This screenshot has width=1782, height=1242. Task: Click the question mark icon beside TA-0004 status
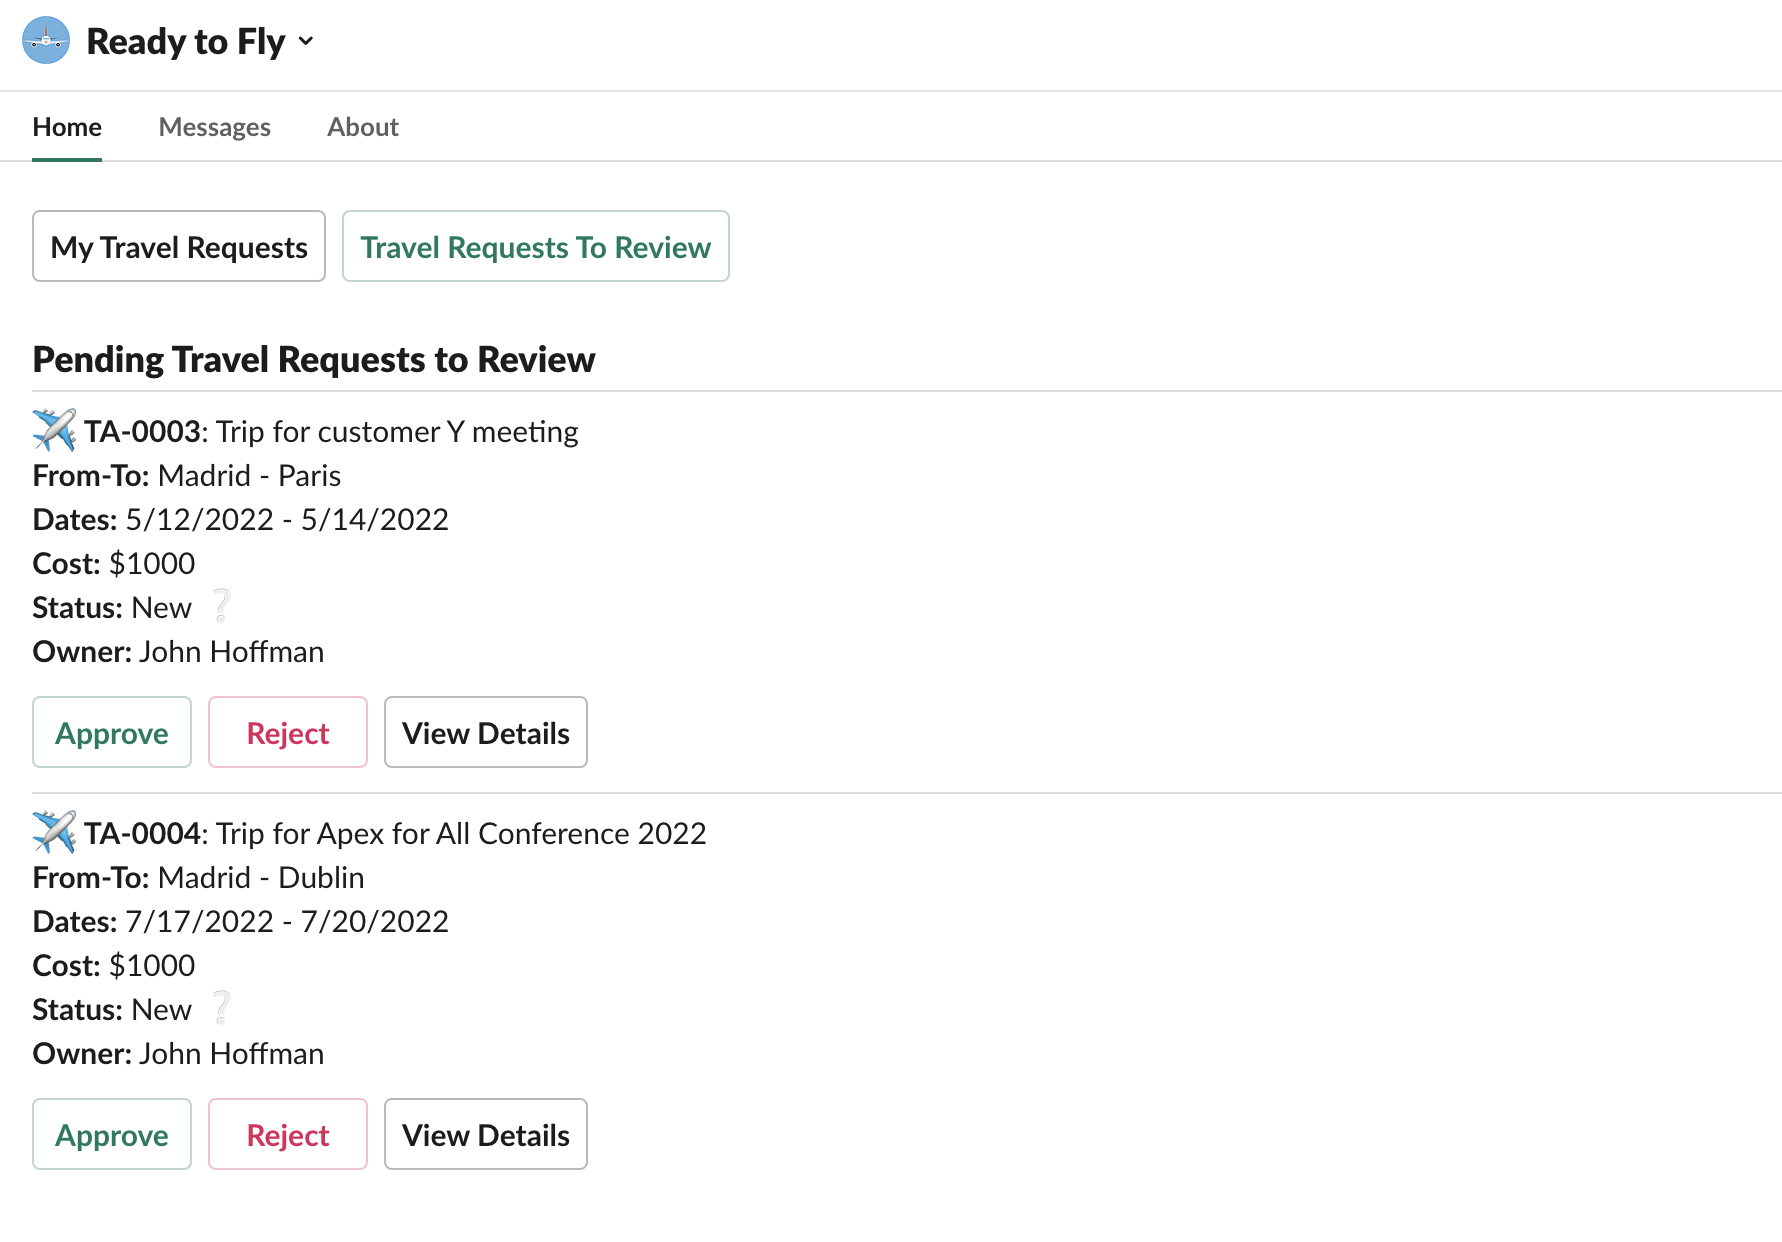click(221, 1008)
